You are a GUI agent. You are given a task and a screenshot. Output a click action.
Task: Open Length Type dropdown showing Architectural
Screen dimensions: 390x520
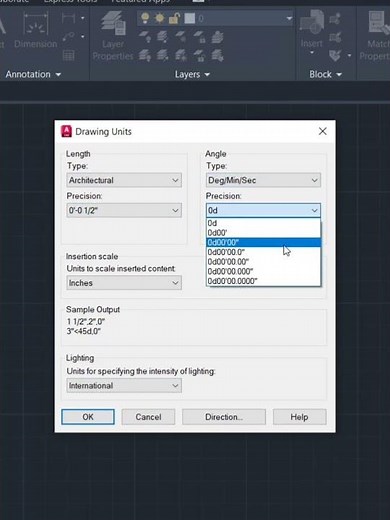point(124,180)
